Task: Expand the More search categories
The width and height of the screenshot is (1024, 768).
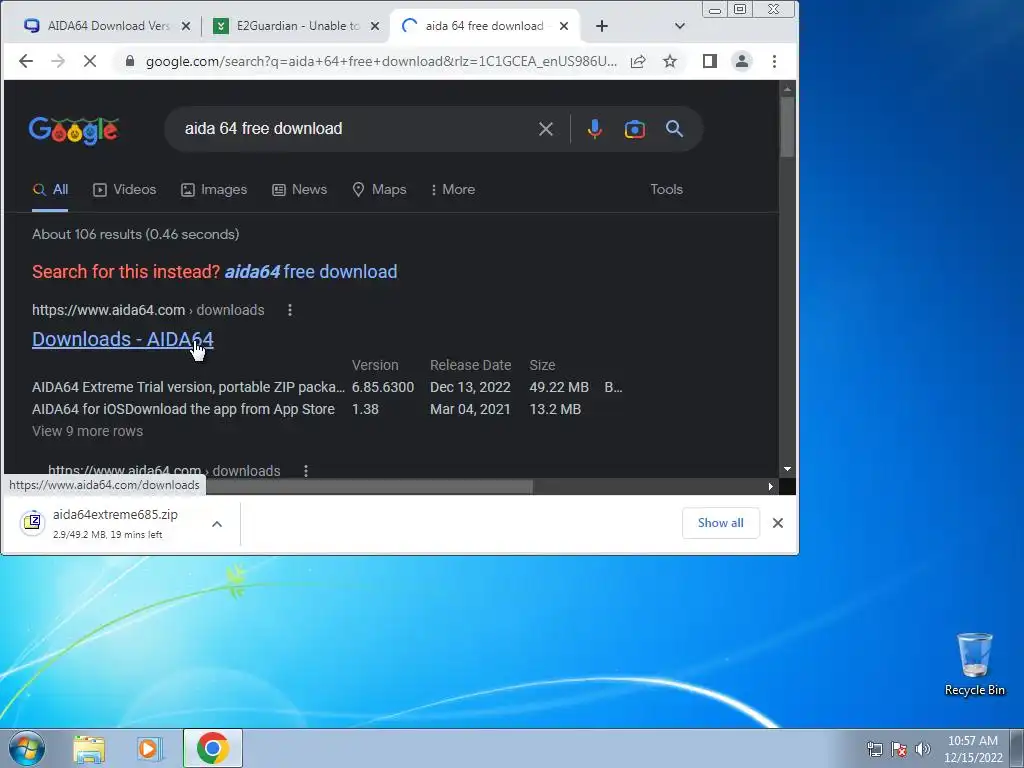Action: click(453, 189)
